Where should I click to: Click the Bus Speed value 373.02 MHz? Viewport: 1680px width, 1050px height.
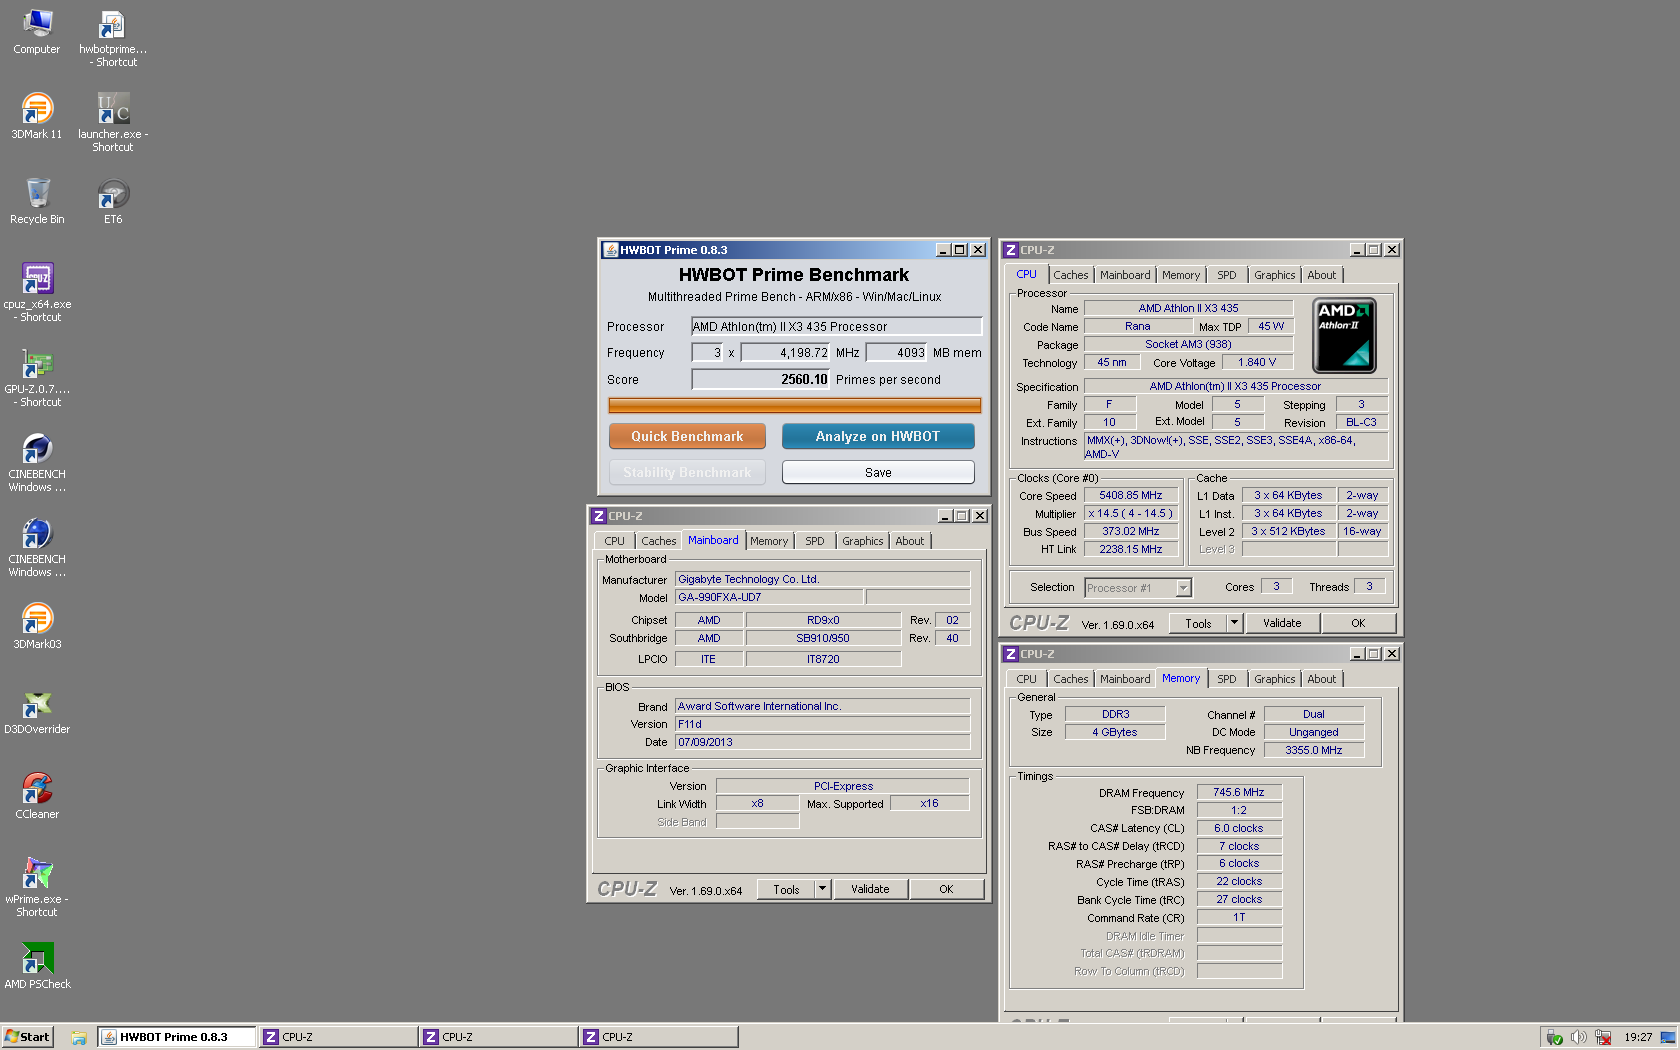(x=1131, y=531)
